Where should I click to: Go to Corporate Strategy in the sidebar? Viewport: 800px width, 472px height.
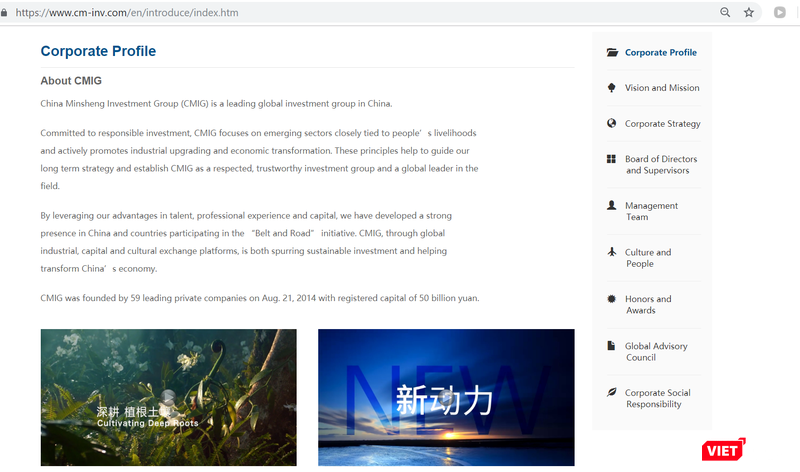tap(662, 124)
